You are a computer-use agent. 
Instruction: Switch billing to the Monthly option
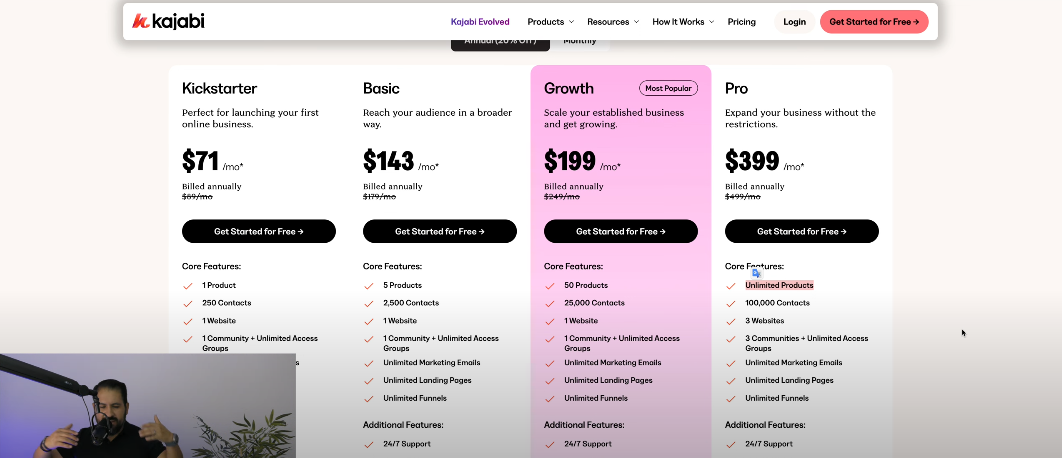[580, 42]
